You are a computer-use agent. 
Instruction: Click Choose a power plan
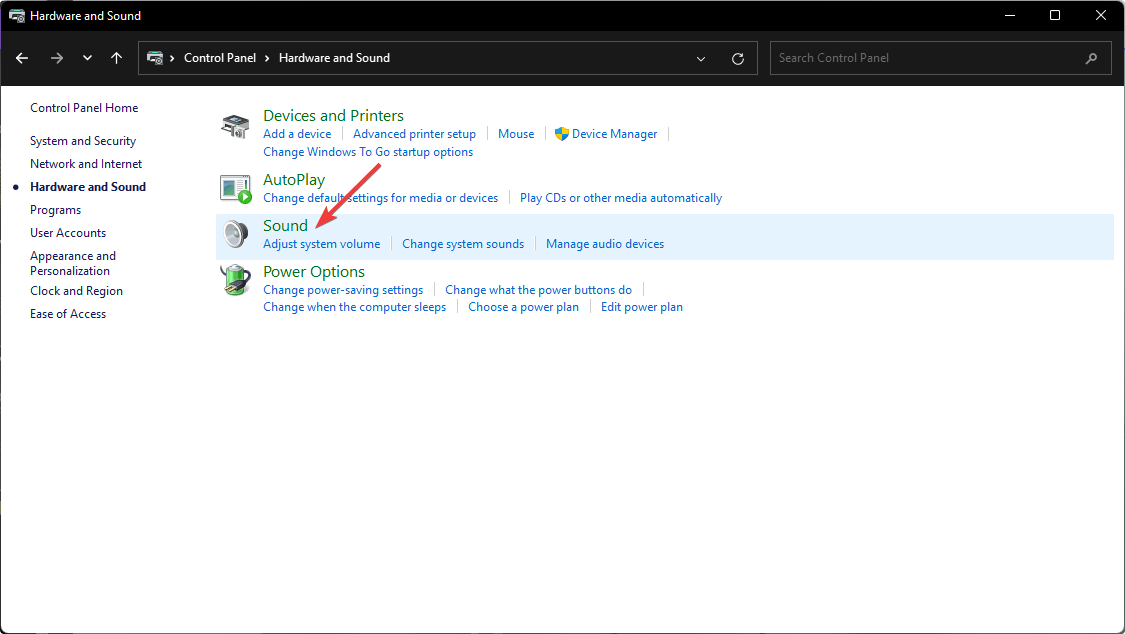[523, 307]
